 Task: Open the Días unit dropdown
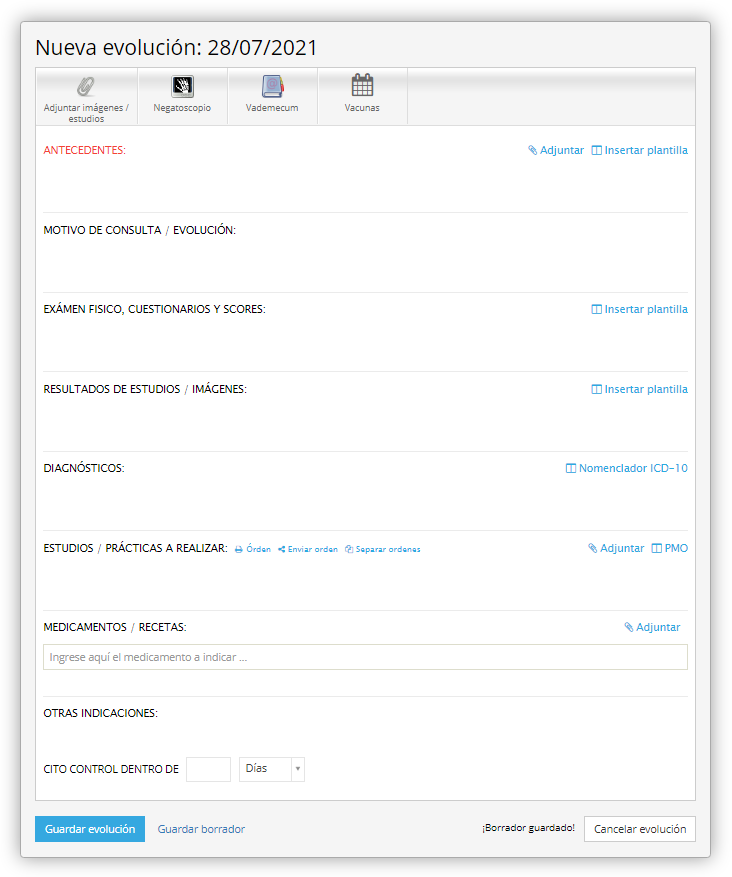pos(272,769)
